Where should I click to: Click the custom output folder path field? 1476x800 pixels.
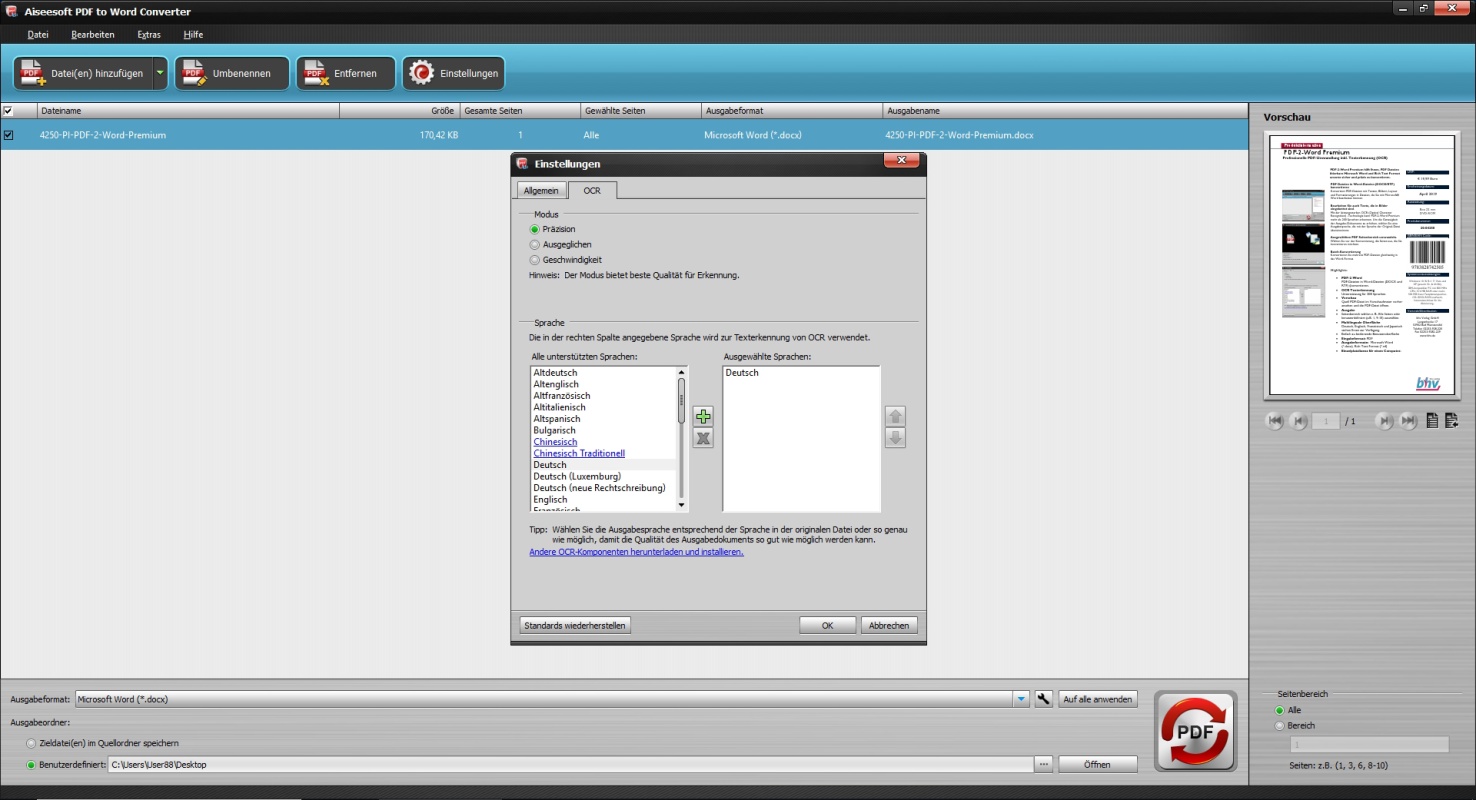pos(570,764)
